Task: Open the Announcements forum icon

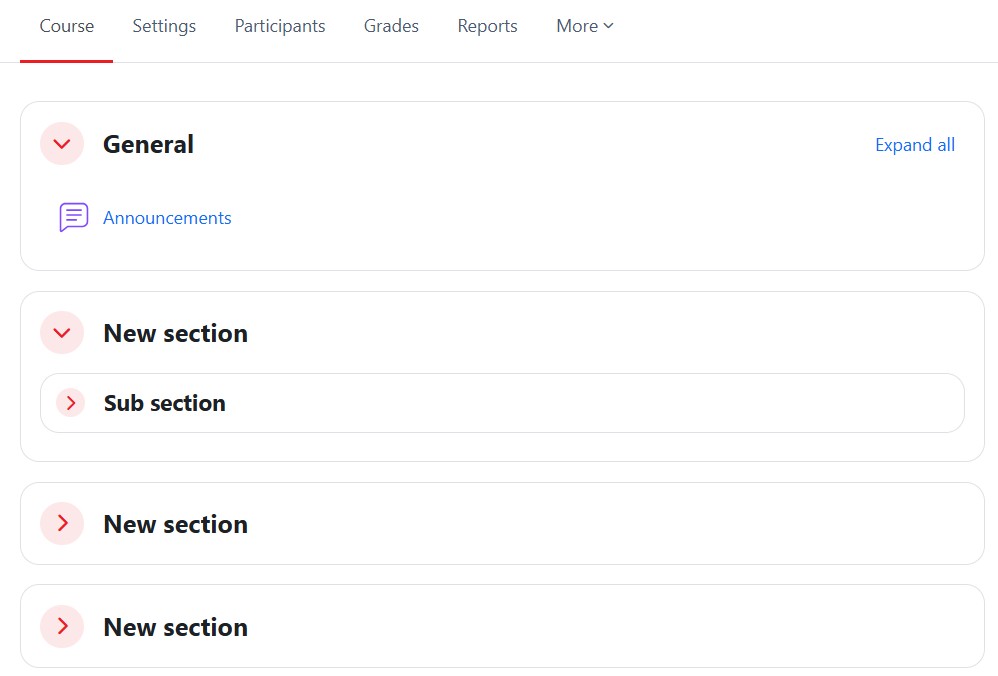Action: 74,217
